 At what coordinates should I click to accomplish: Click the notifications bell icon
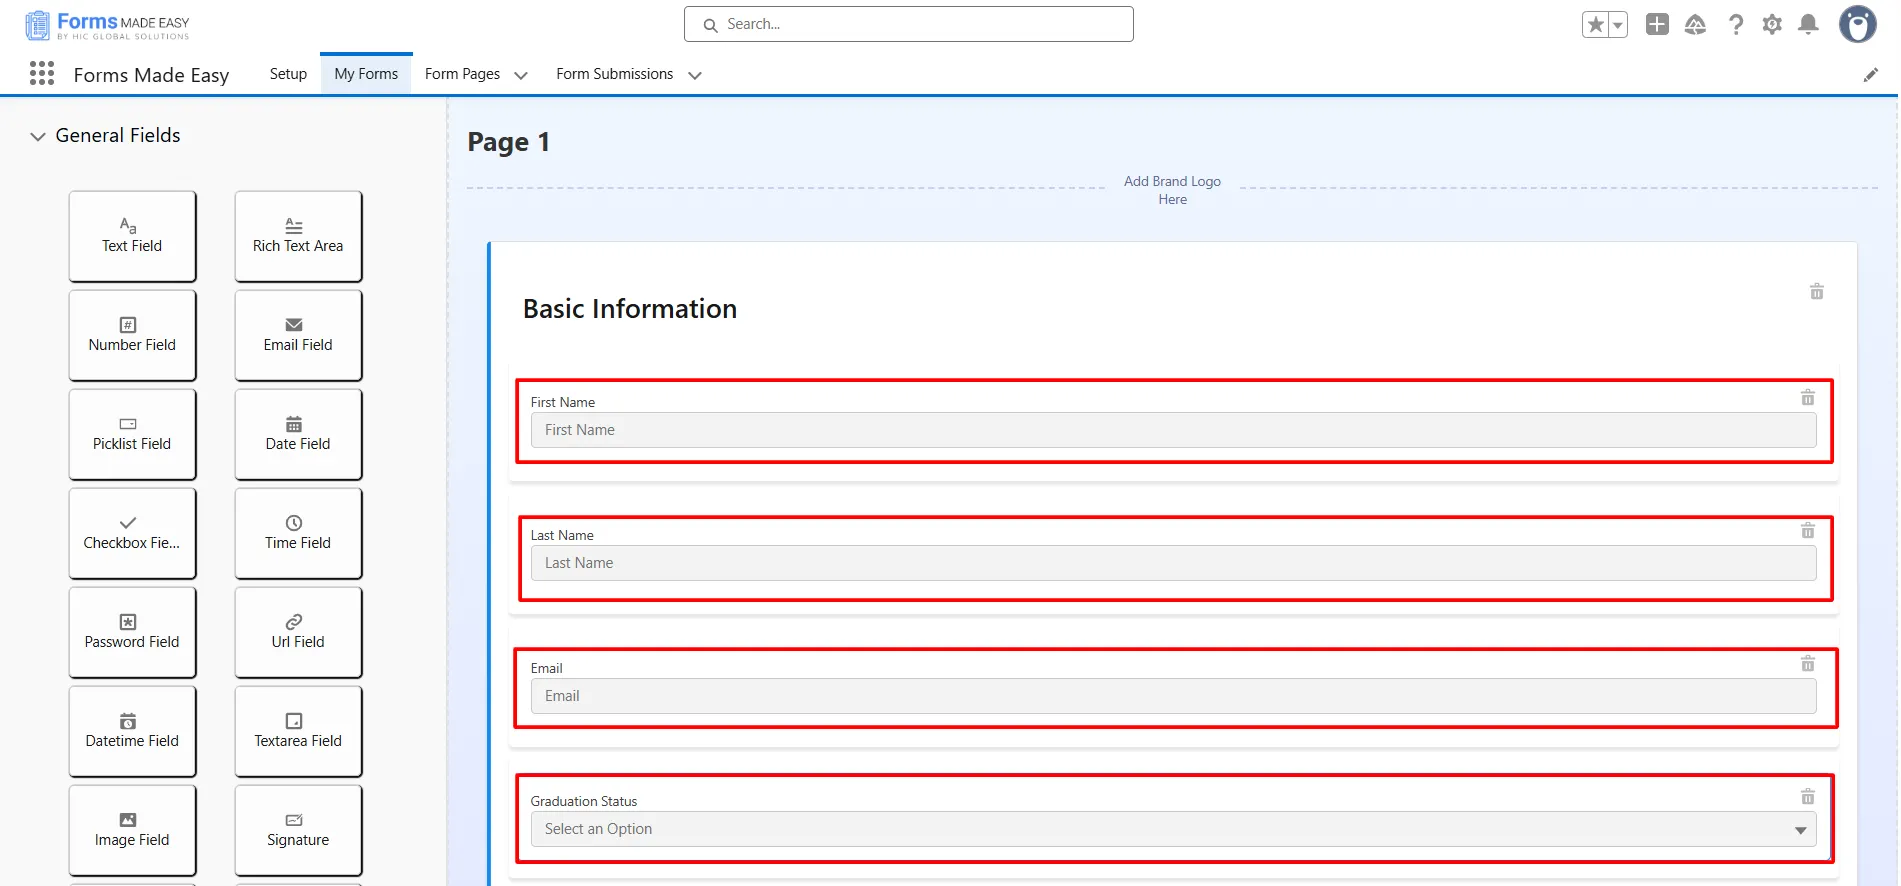coord(1808,25)
